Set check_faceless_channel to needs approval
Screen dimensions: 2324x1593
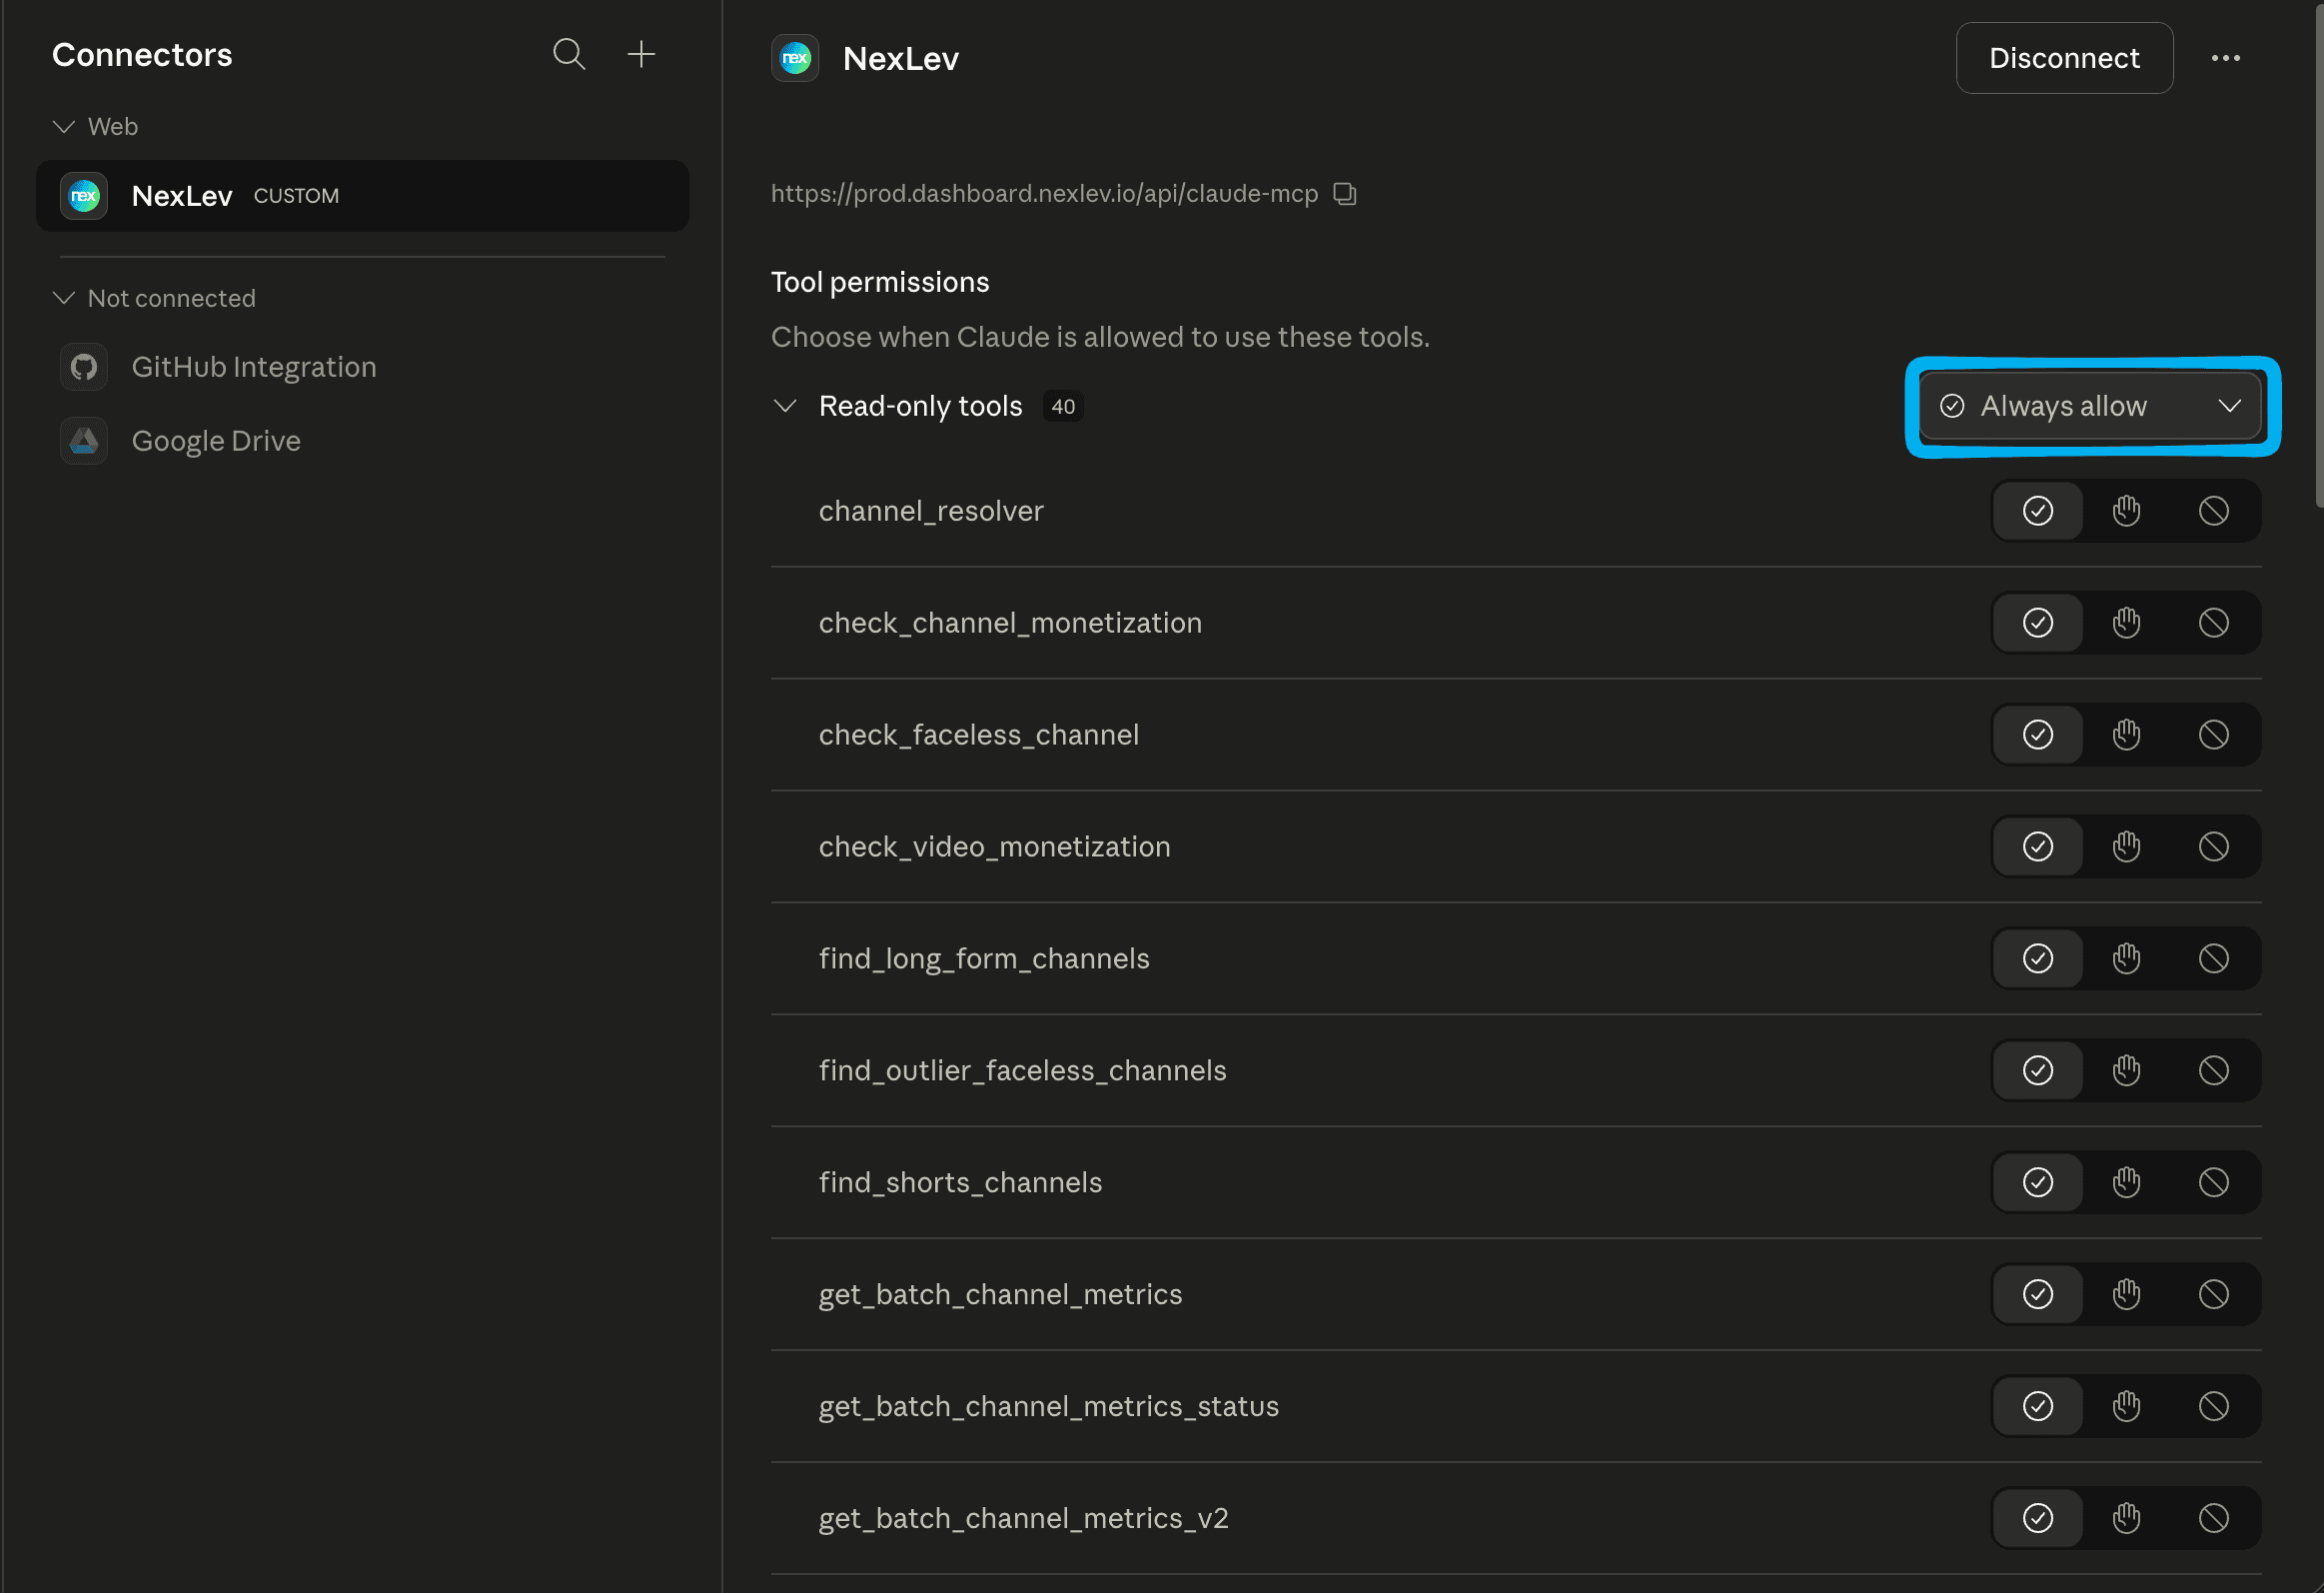[x=2126, y=735]
